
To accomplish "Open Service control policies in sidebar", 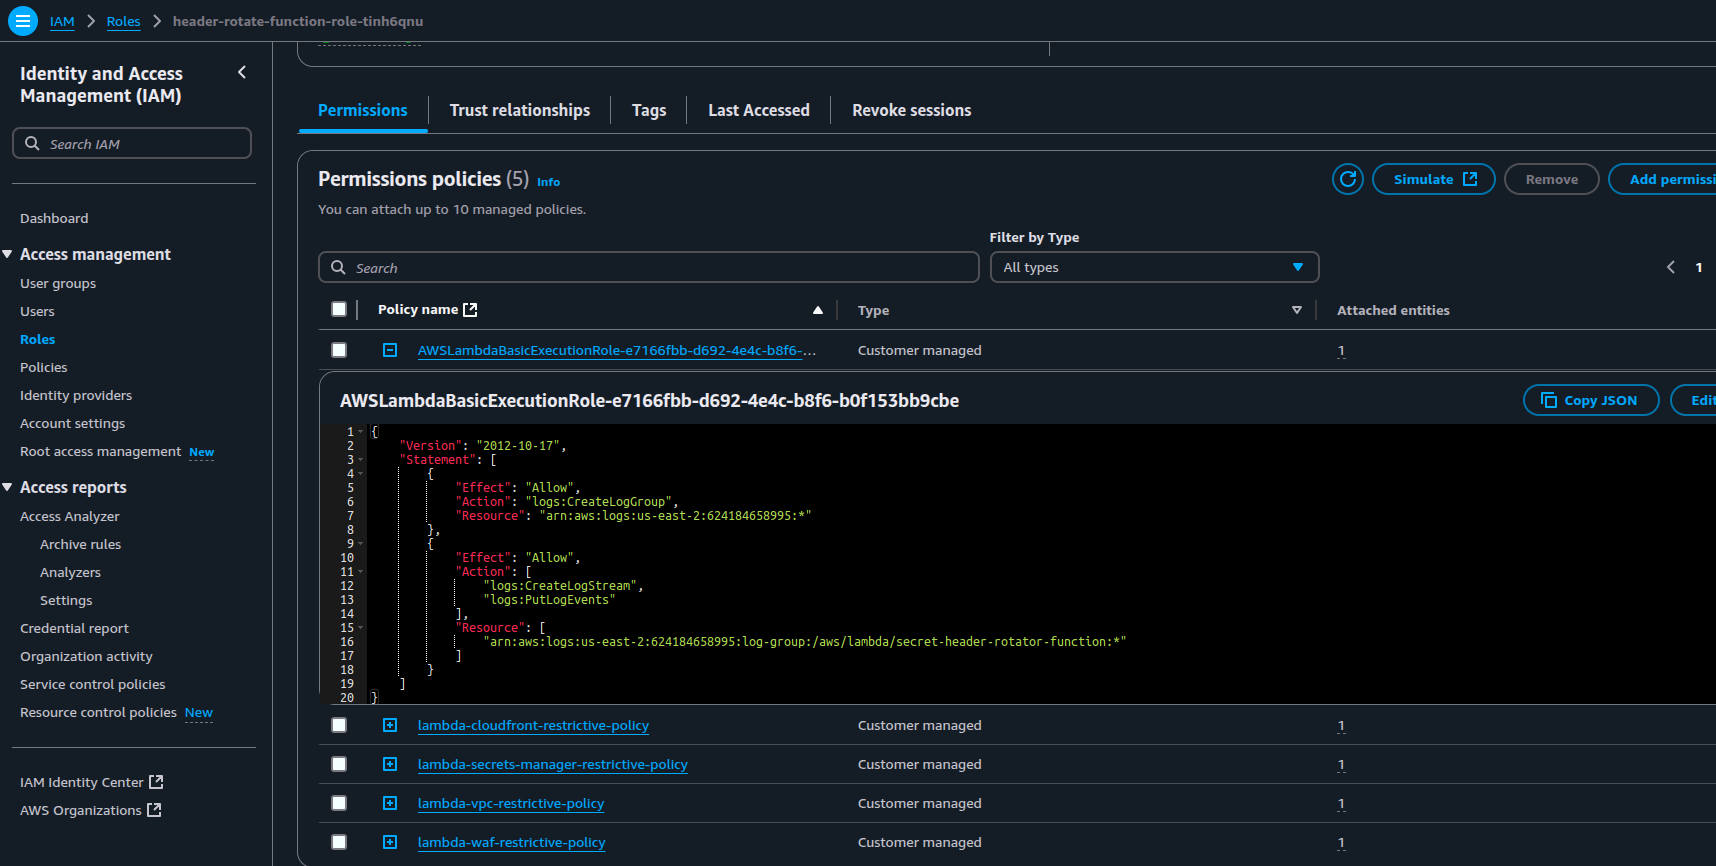I will pos(93,684).
